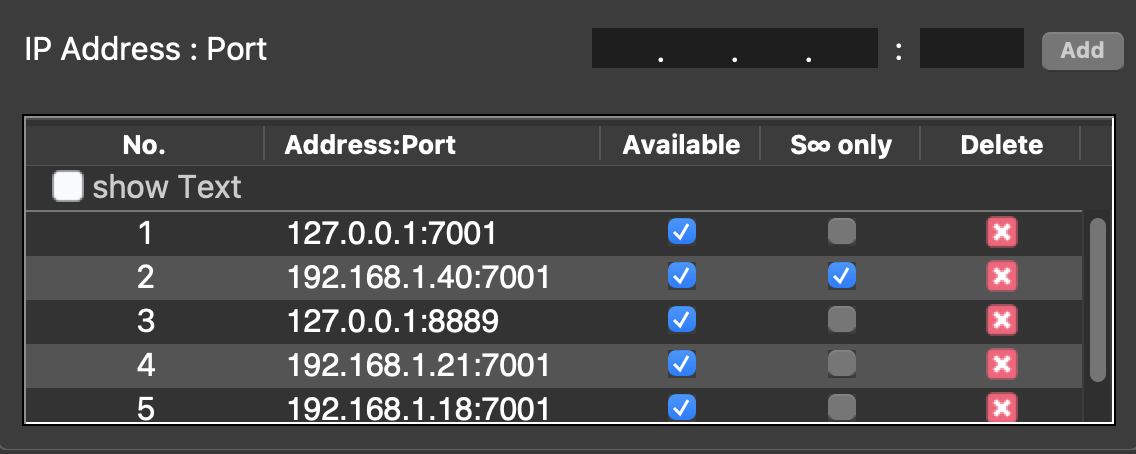This screenshot has height=454, width=1136.
Task: Click the Port input field
Action: (971, 49)
